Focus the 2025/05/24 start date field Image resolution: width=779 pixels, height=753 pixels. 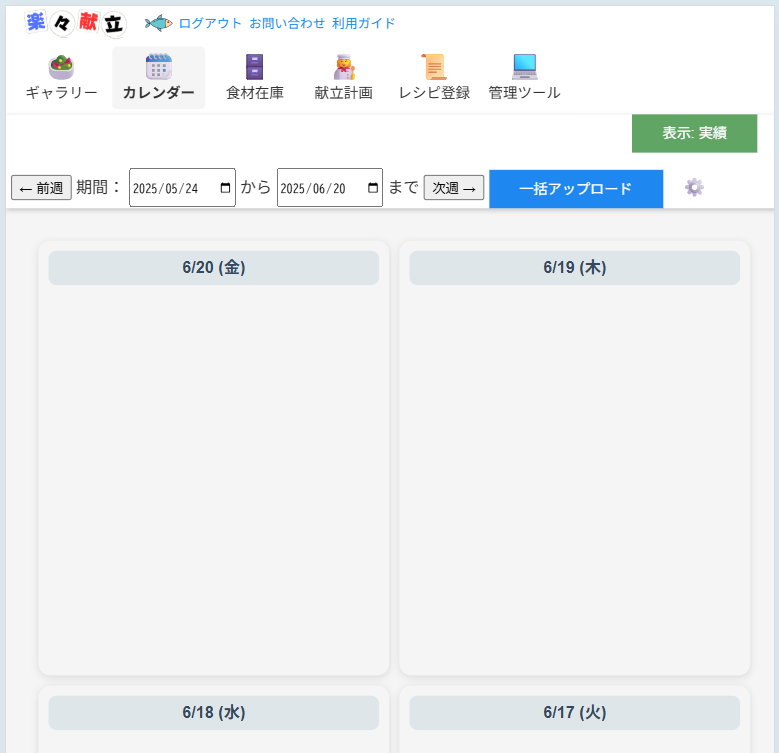point(182,188)
